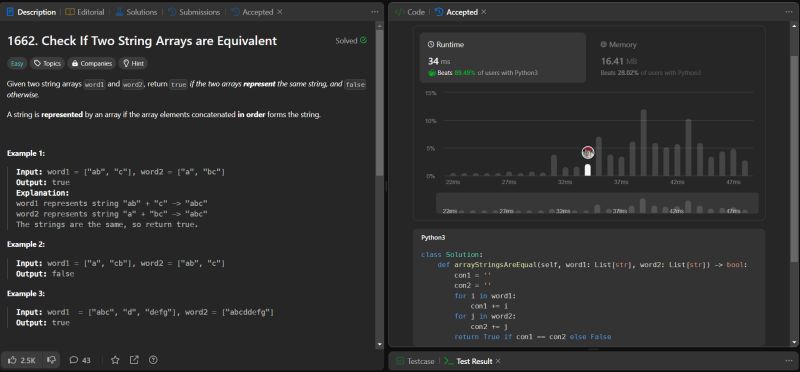Expand the Topics tag section
The width and height of the screenshot is (800, 372).
pyautogui.click(x=47, y=63)
